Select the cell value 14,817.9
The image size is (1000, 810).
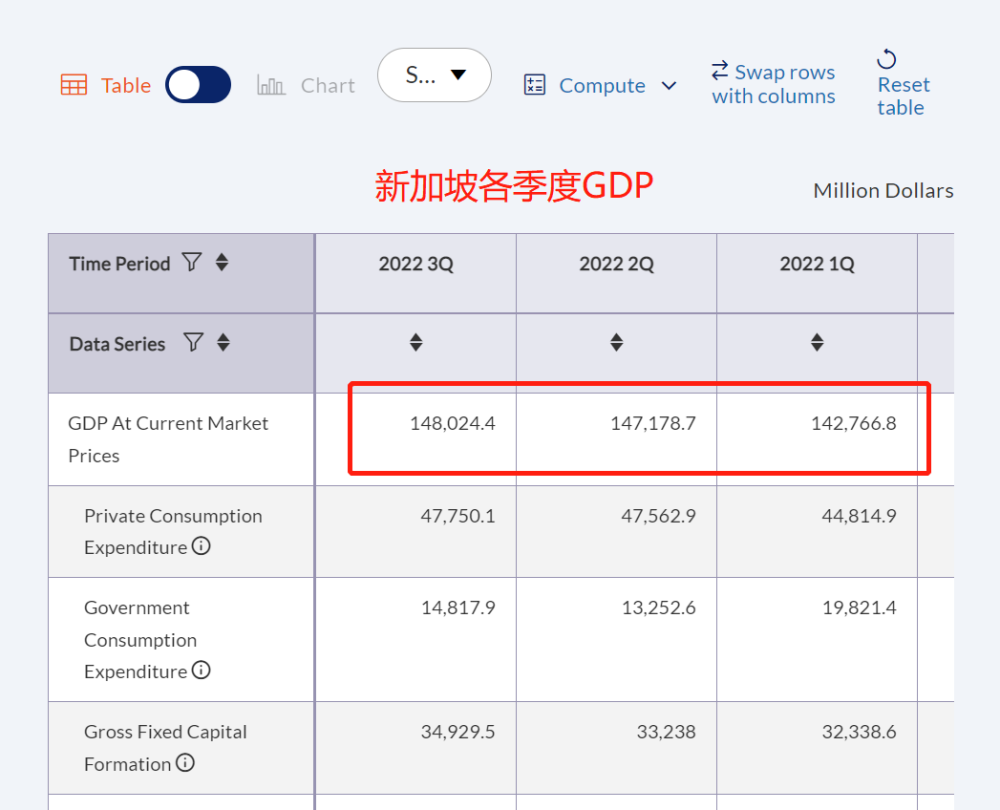click(x=458, y=608)
